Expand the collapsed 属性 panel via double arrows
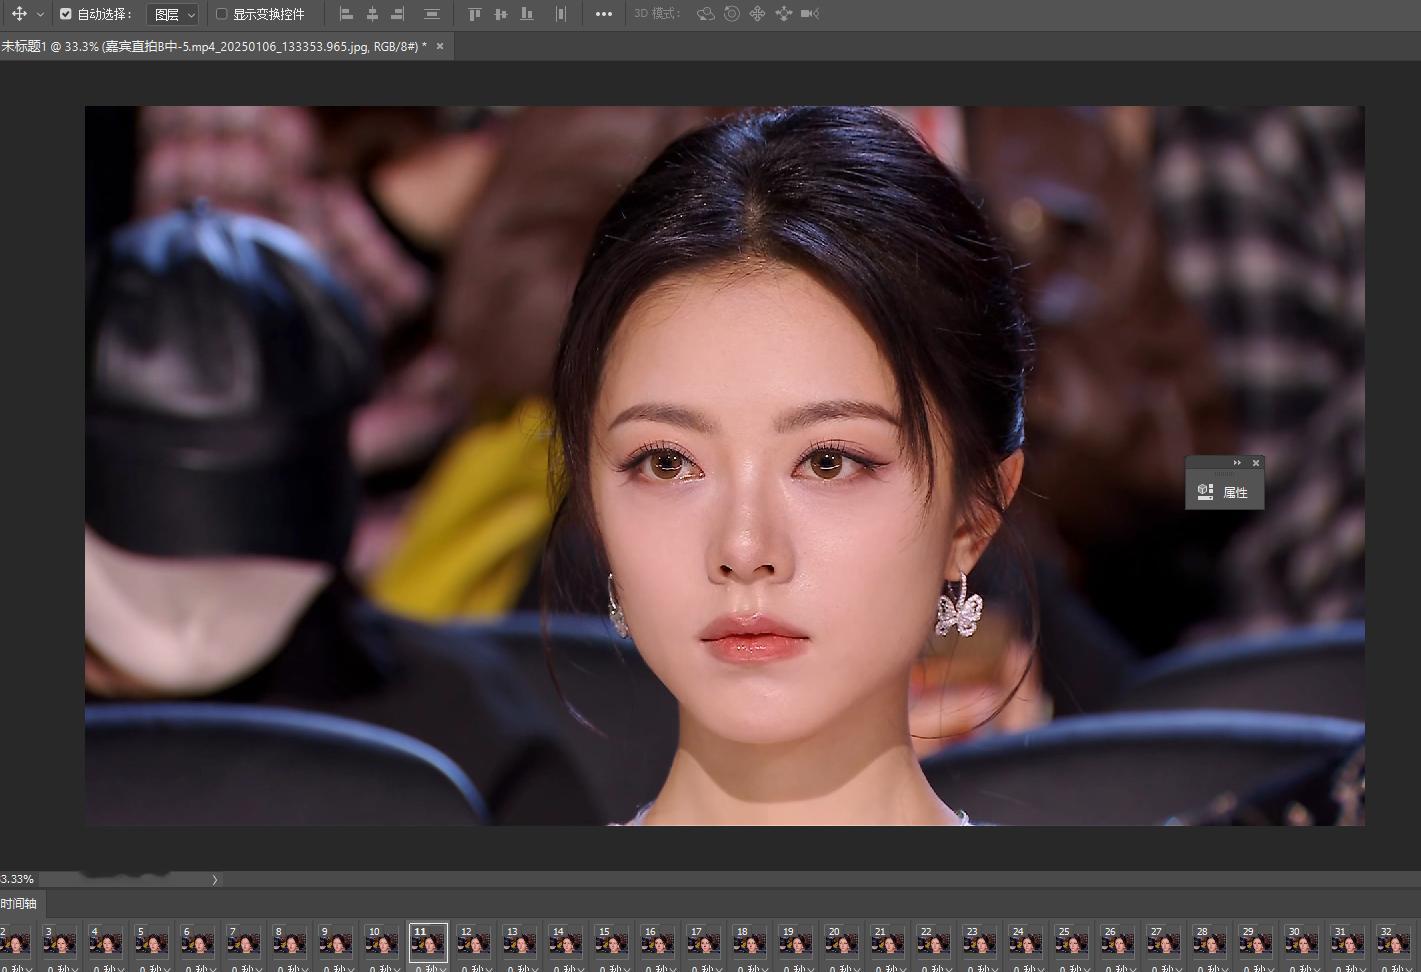The image size is (1421, 972). (x=1237, y=462)
